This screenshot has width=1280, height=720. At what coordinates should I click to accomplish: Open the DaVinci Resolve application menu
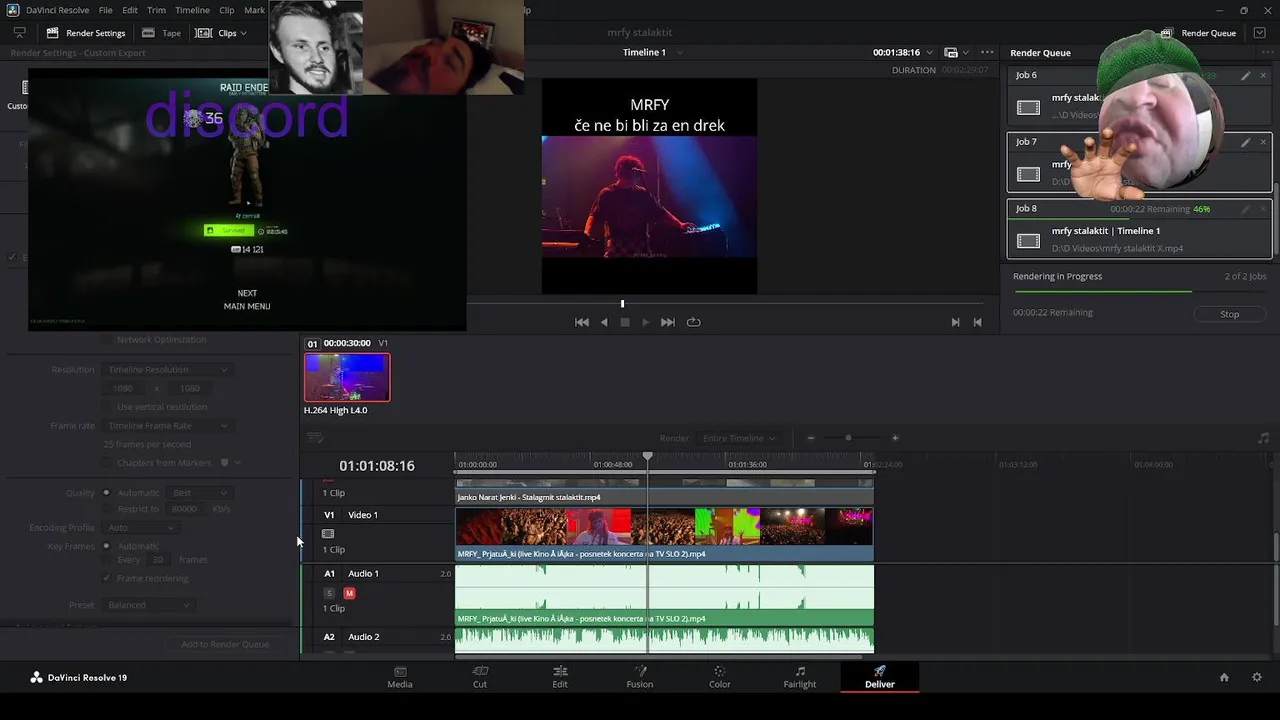[57, 10]
